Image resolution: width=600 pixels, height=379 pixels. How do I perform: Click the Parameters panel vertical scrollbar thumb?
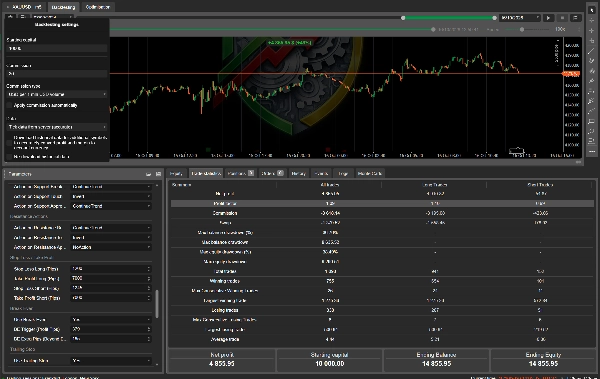click(x=157, y=304)
